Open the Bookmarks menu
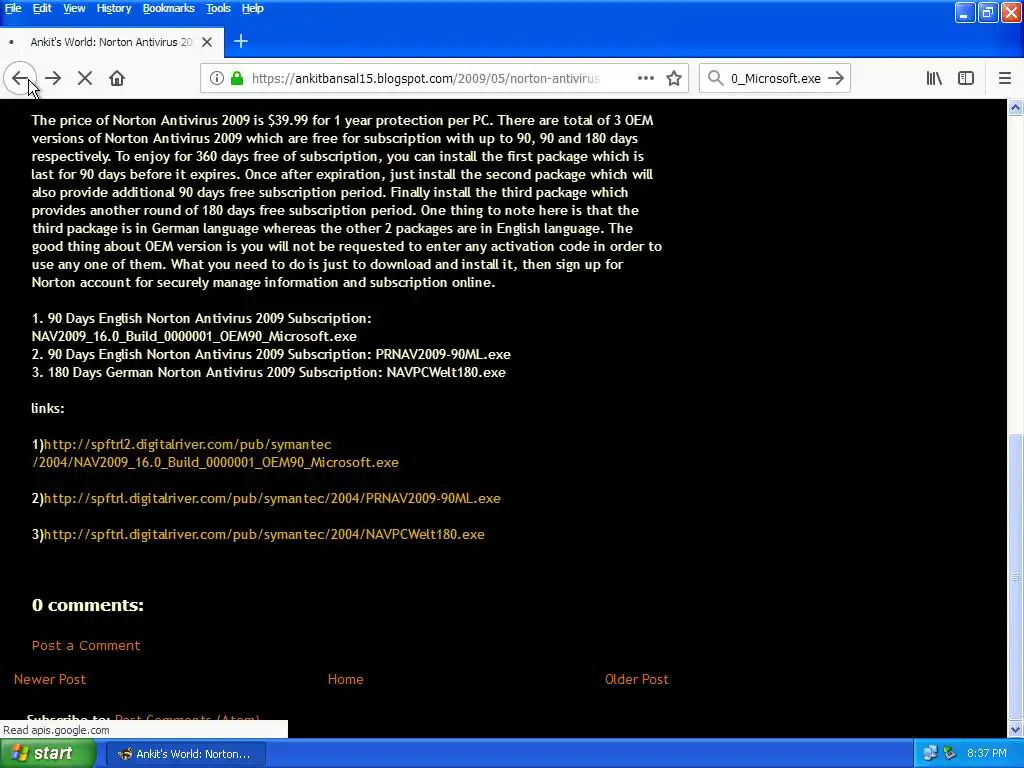The image size is (1024, 768). click(168, 8)
